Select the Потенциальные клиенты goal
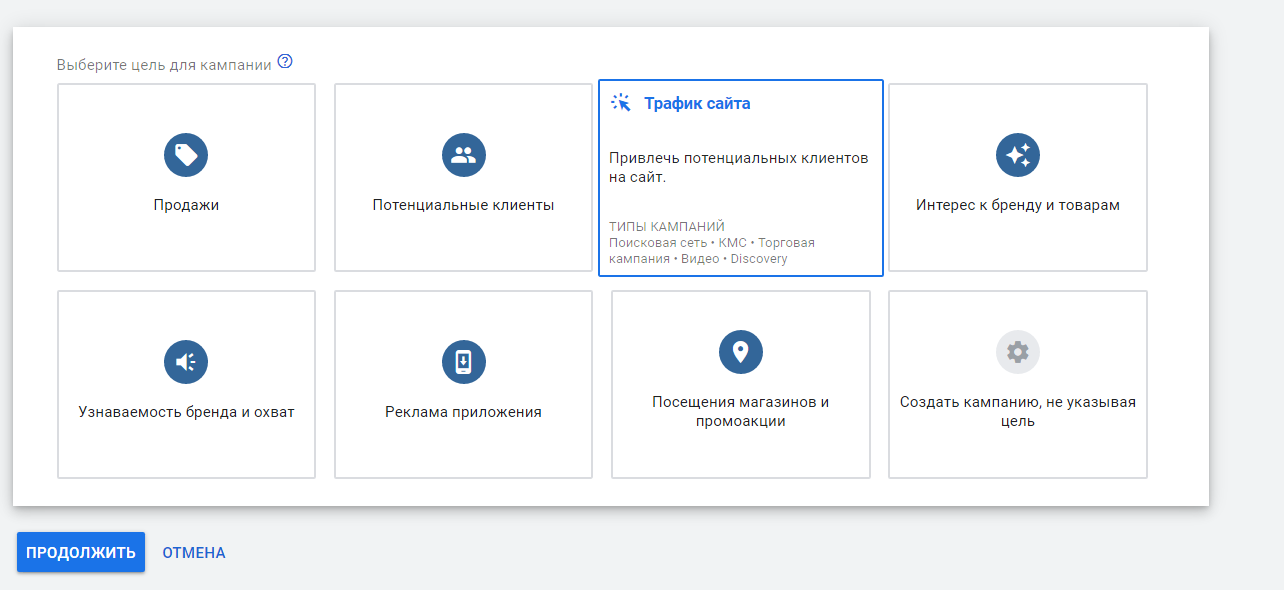This screenshot has height=590, width=1284. coord(463,177)
